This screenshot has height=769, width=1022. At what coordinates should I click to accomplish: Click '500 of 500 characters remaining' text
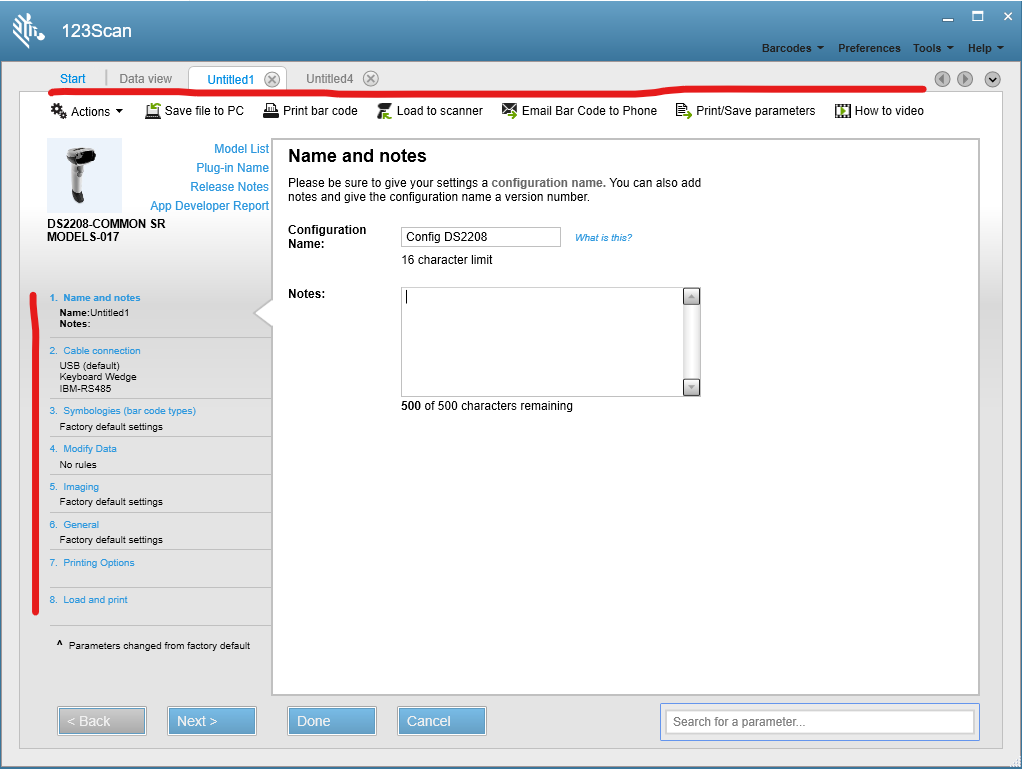[487, 405]
